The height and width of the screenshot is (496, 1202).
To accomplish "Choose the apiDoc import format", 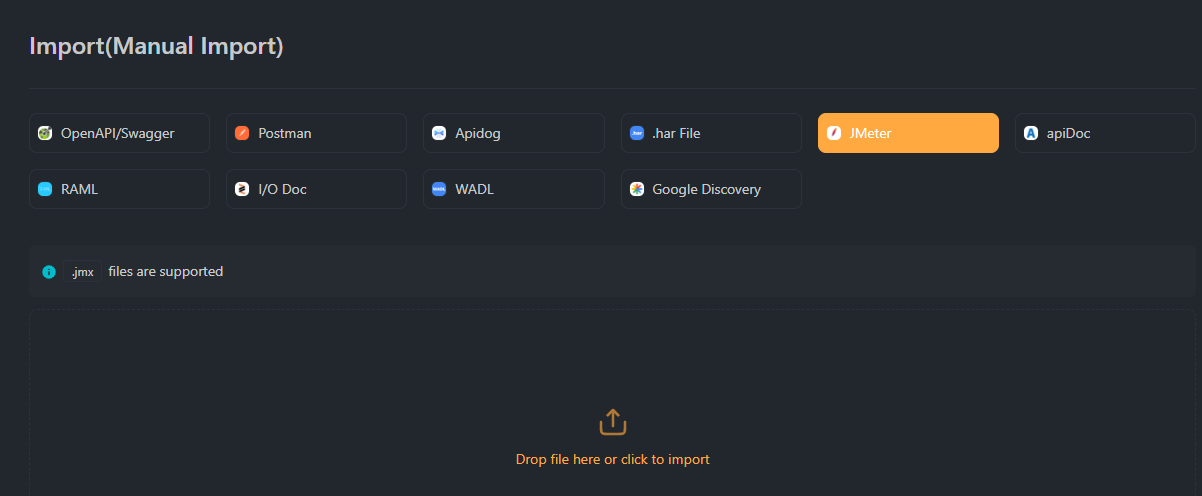I will 1105,133.
